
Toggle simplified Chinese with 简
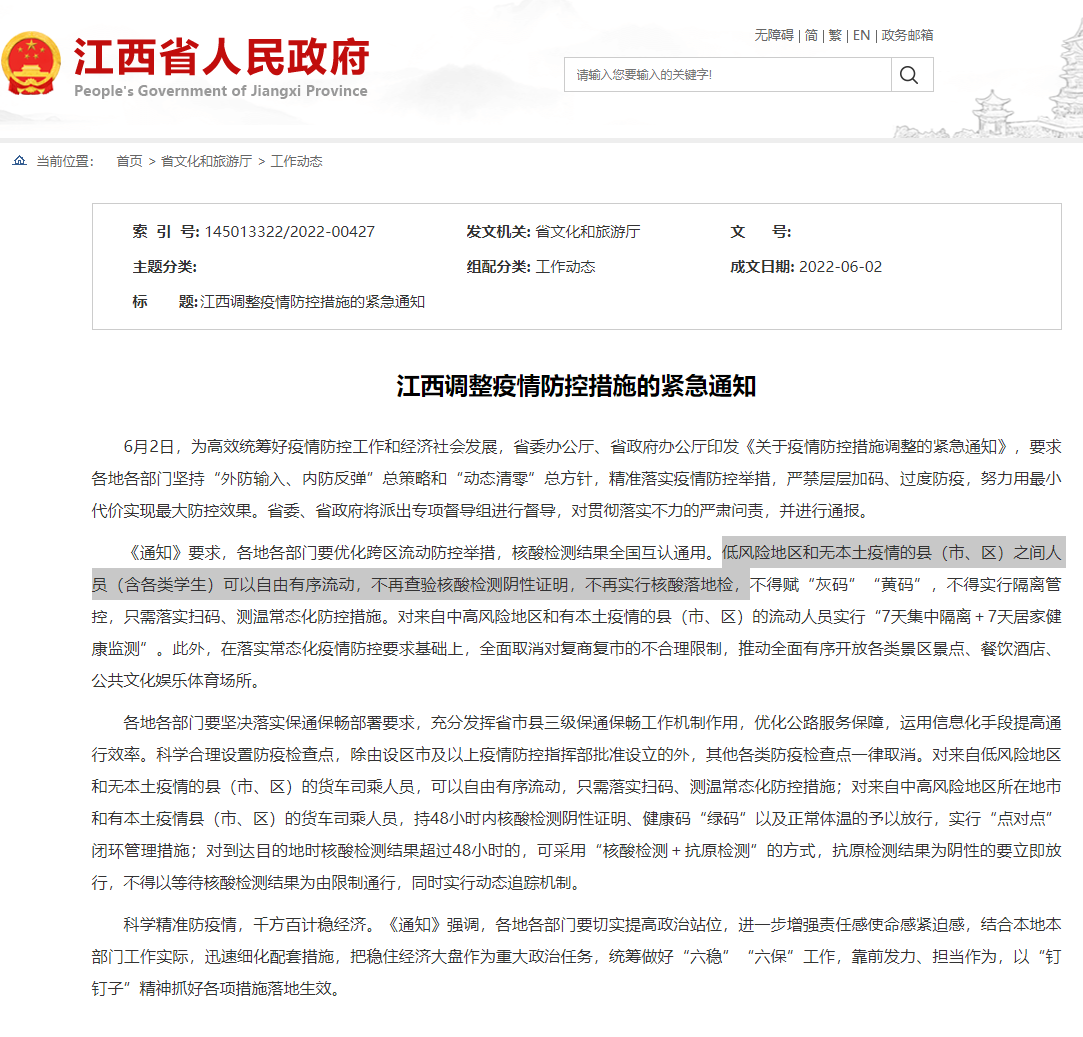pyautogui.click(x=811, y=35)
